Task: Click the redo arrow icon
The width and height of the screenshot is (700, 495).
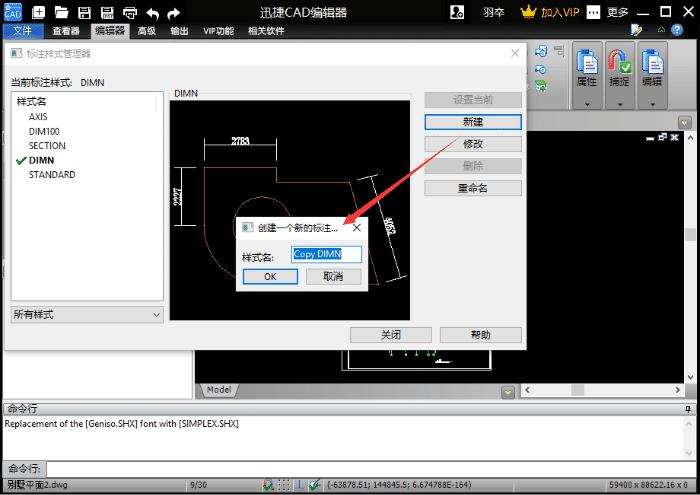Action: pyautogui.click(x=174, y=13)
